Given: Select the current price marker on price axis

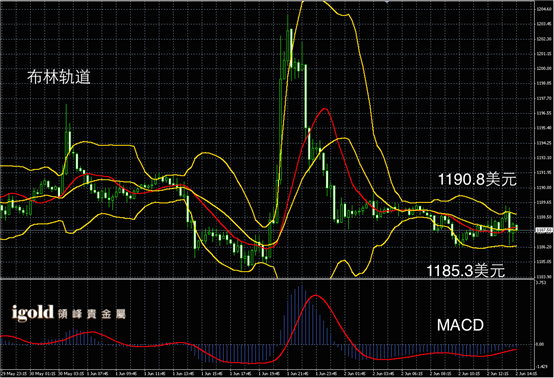Looking at the screenshot, I should click(544, 230).
